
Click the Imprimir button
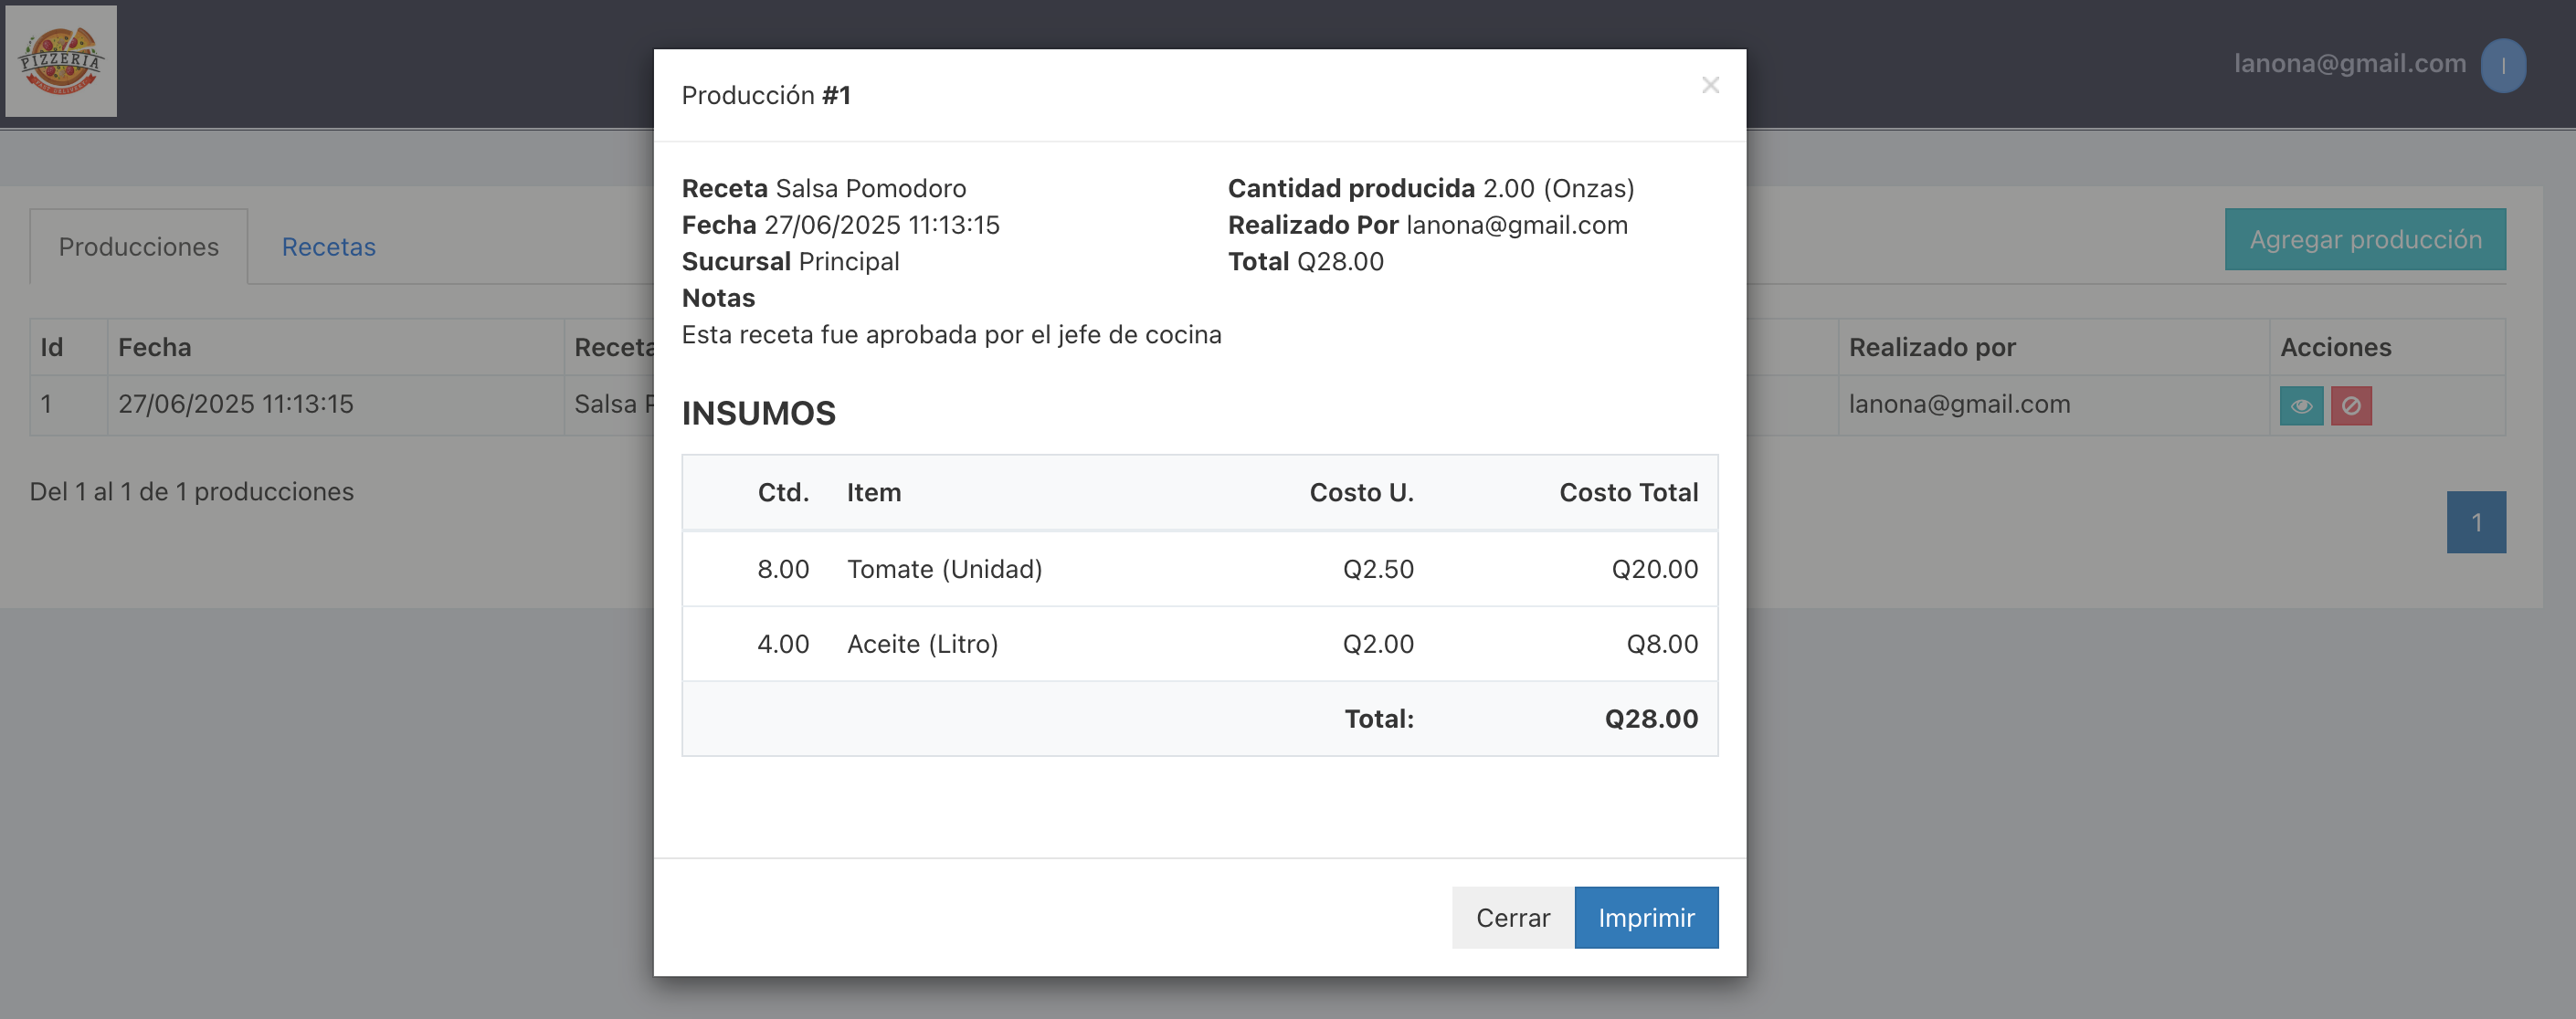(1646, 917)
